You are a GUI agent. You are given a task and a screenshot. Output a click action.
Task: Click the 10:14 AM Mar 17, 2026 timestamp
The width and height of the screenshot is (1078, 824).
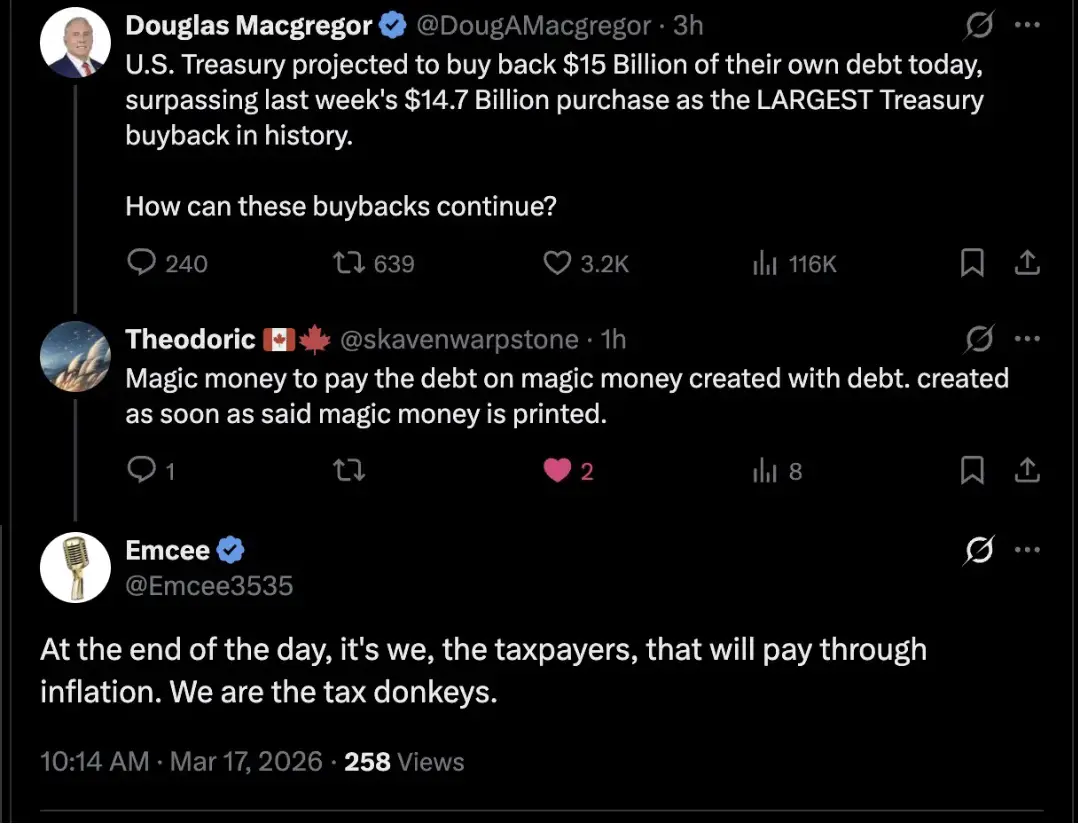(181, 762)
